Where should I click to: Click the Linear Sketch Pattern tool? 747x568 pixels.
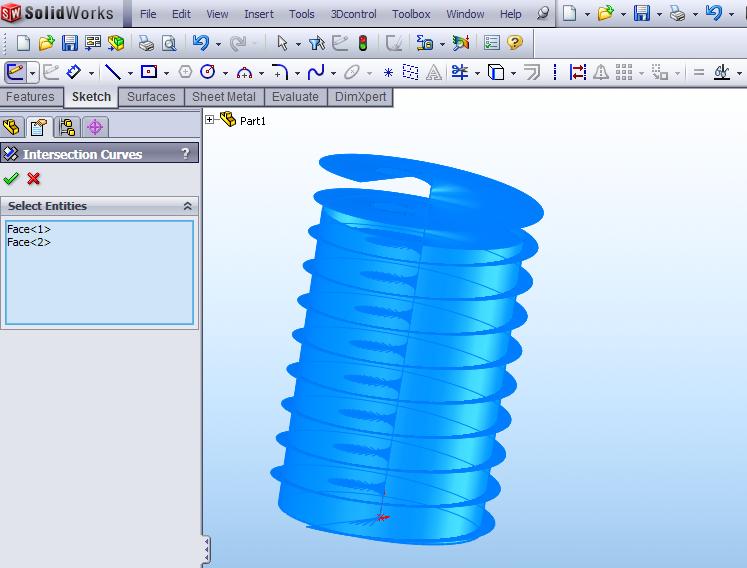(624, 72)
